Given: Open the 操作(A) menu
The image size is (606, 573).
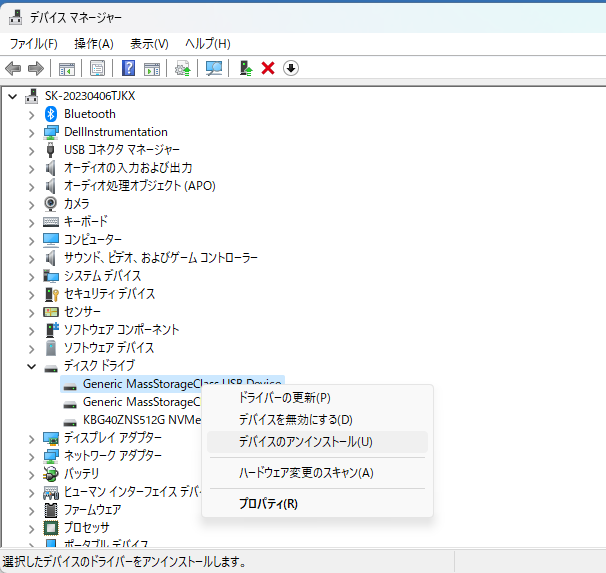Looking at the screenshot, I should [x=93, y=44].
